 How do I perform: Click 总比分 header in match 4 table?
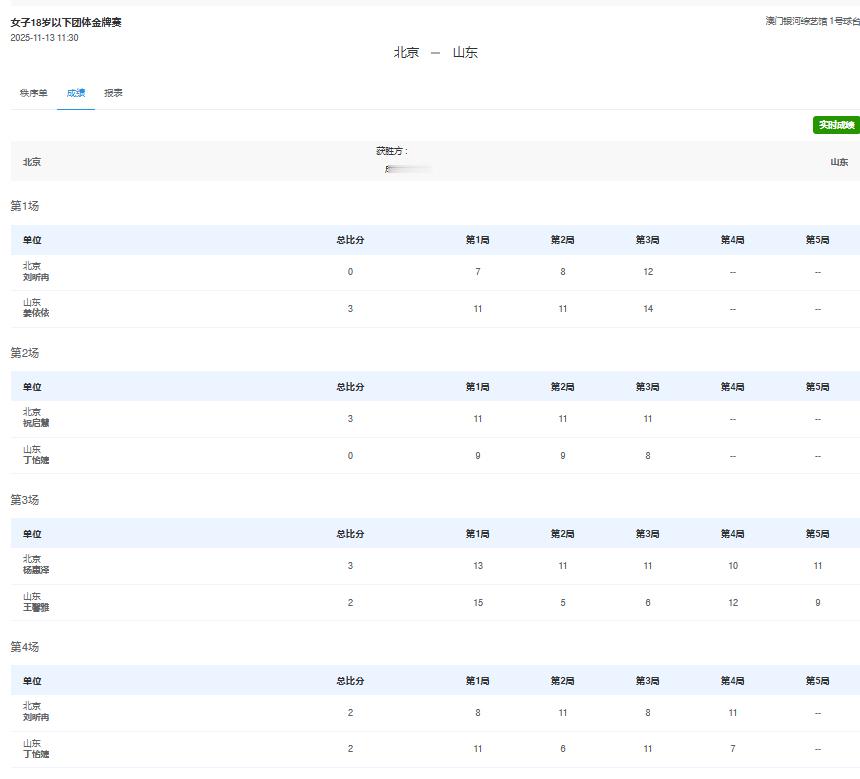[x=350, y=681]
